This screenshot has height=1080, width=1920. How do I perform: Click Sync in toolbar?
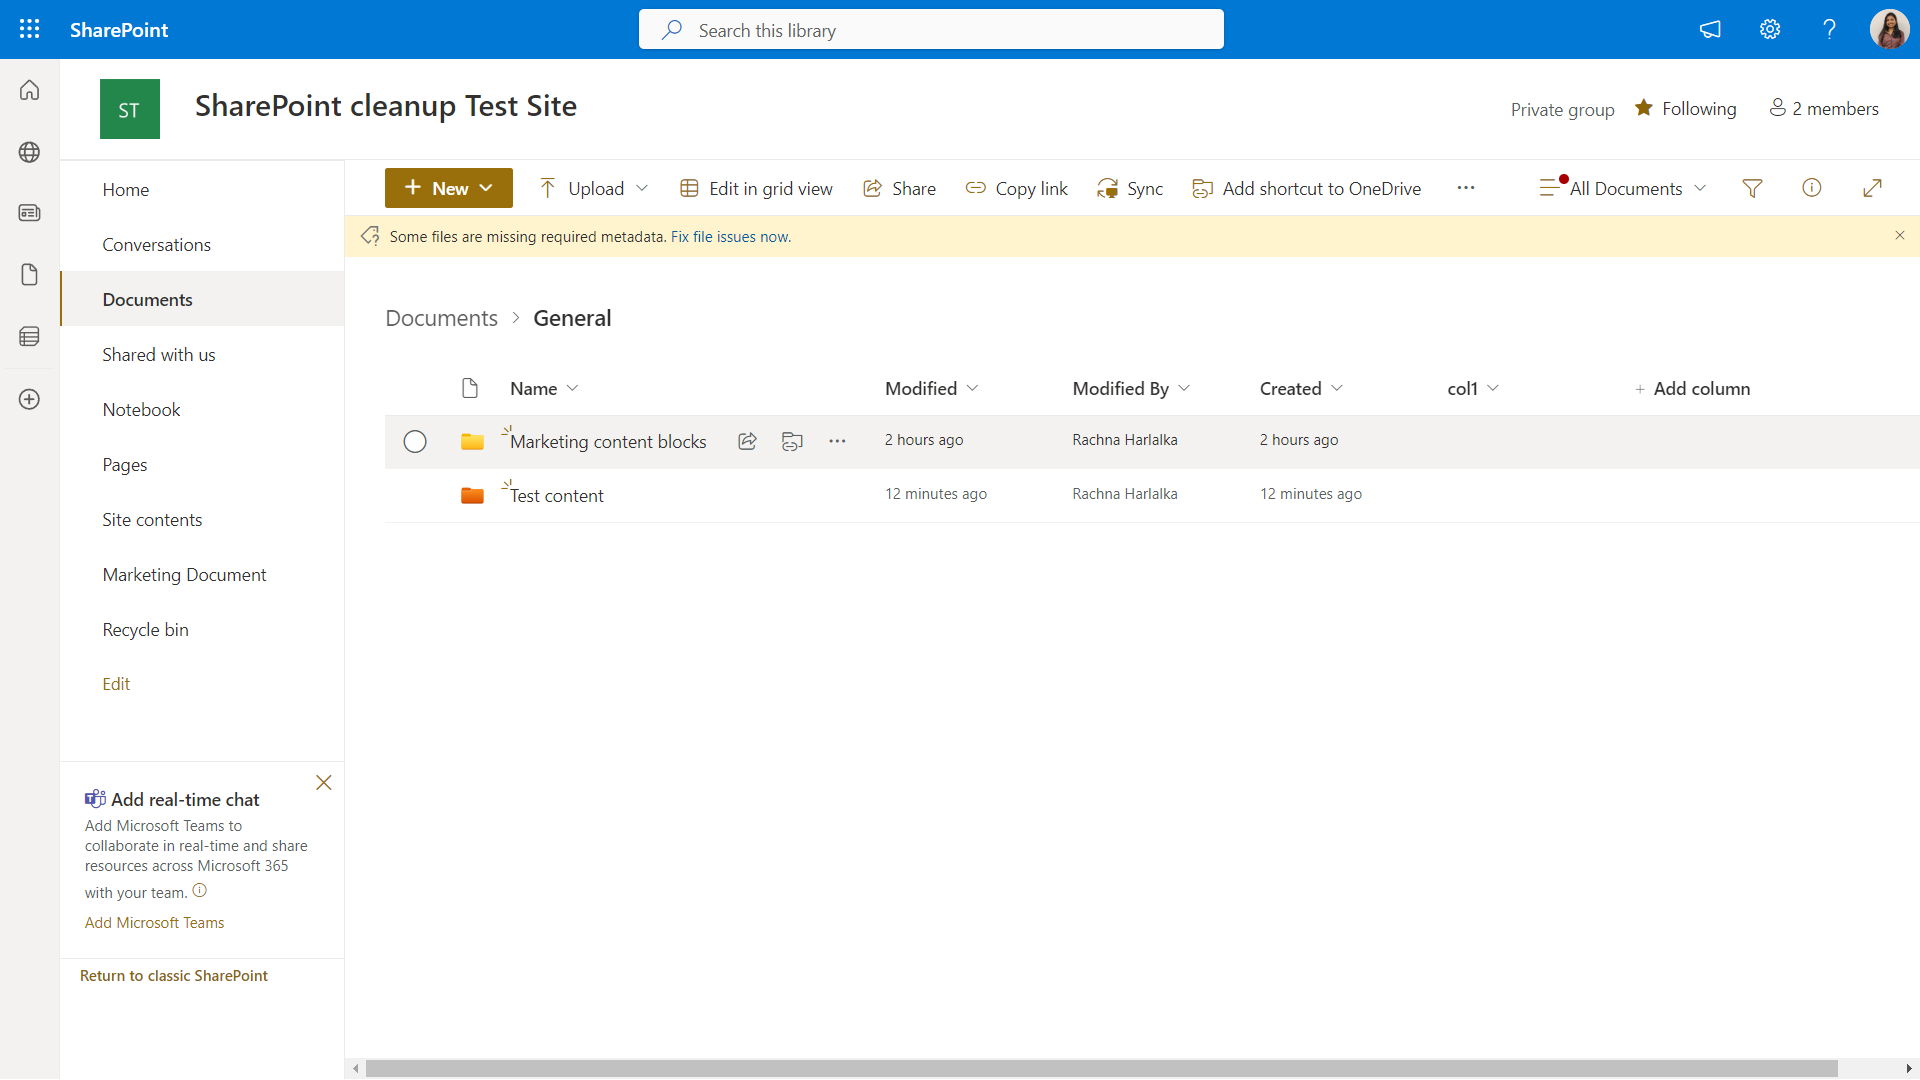click(x=1130, y=188)
